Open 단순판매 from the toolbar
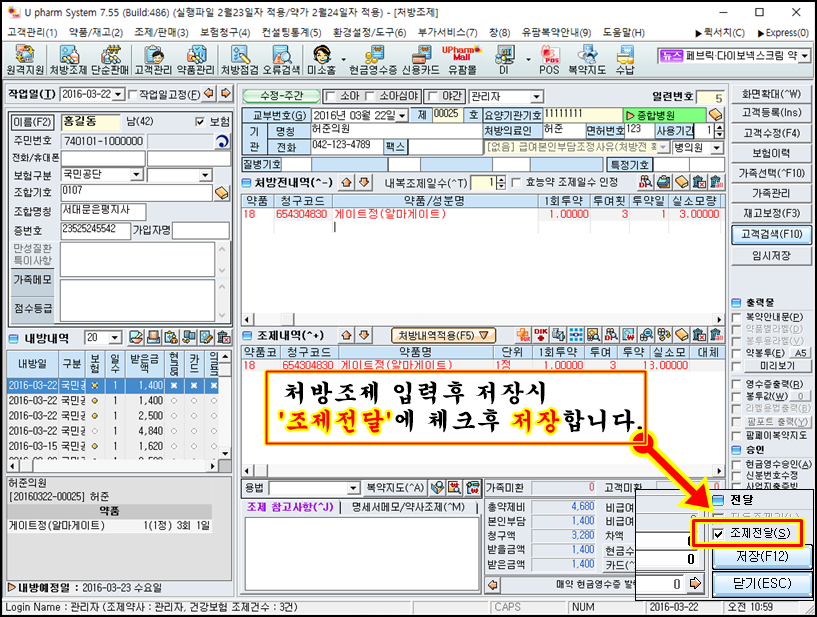The width and height of the screenshot is (817, 617). [109, 60]
